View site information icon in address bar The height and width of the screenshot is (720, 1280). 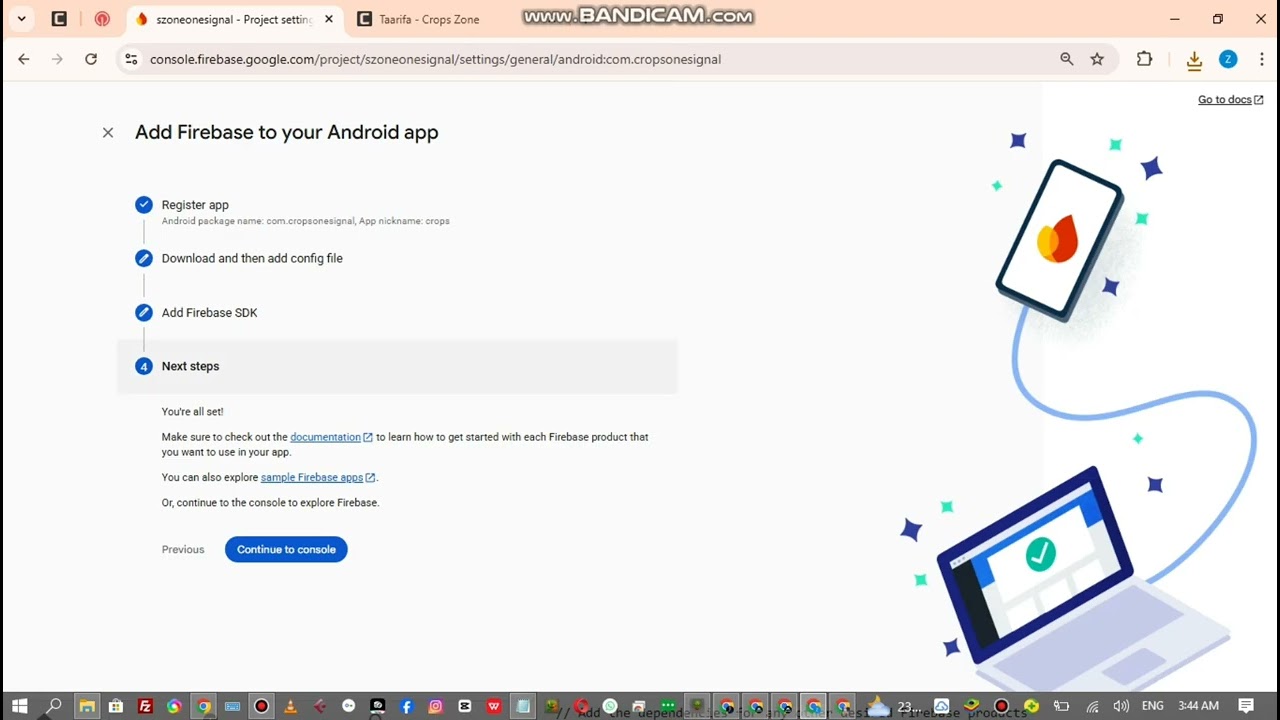(131, 59)
